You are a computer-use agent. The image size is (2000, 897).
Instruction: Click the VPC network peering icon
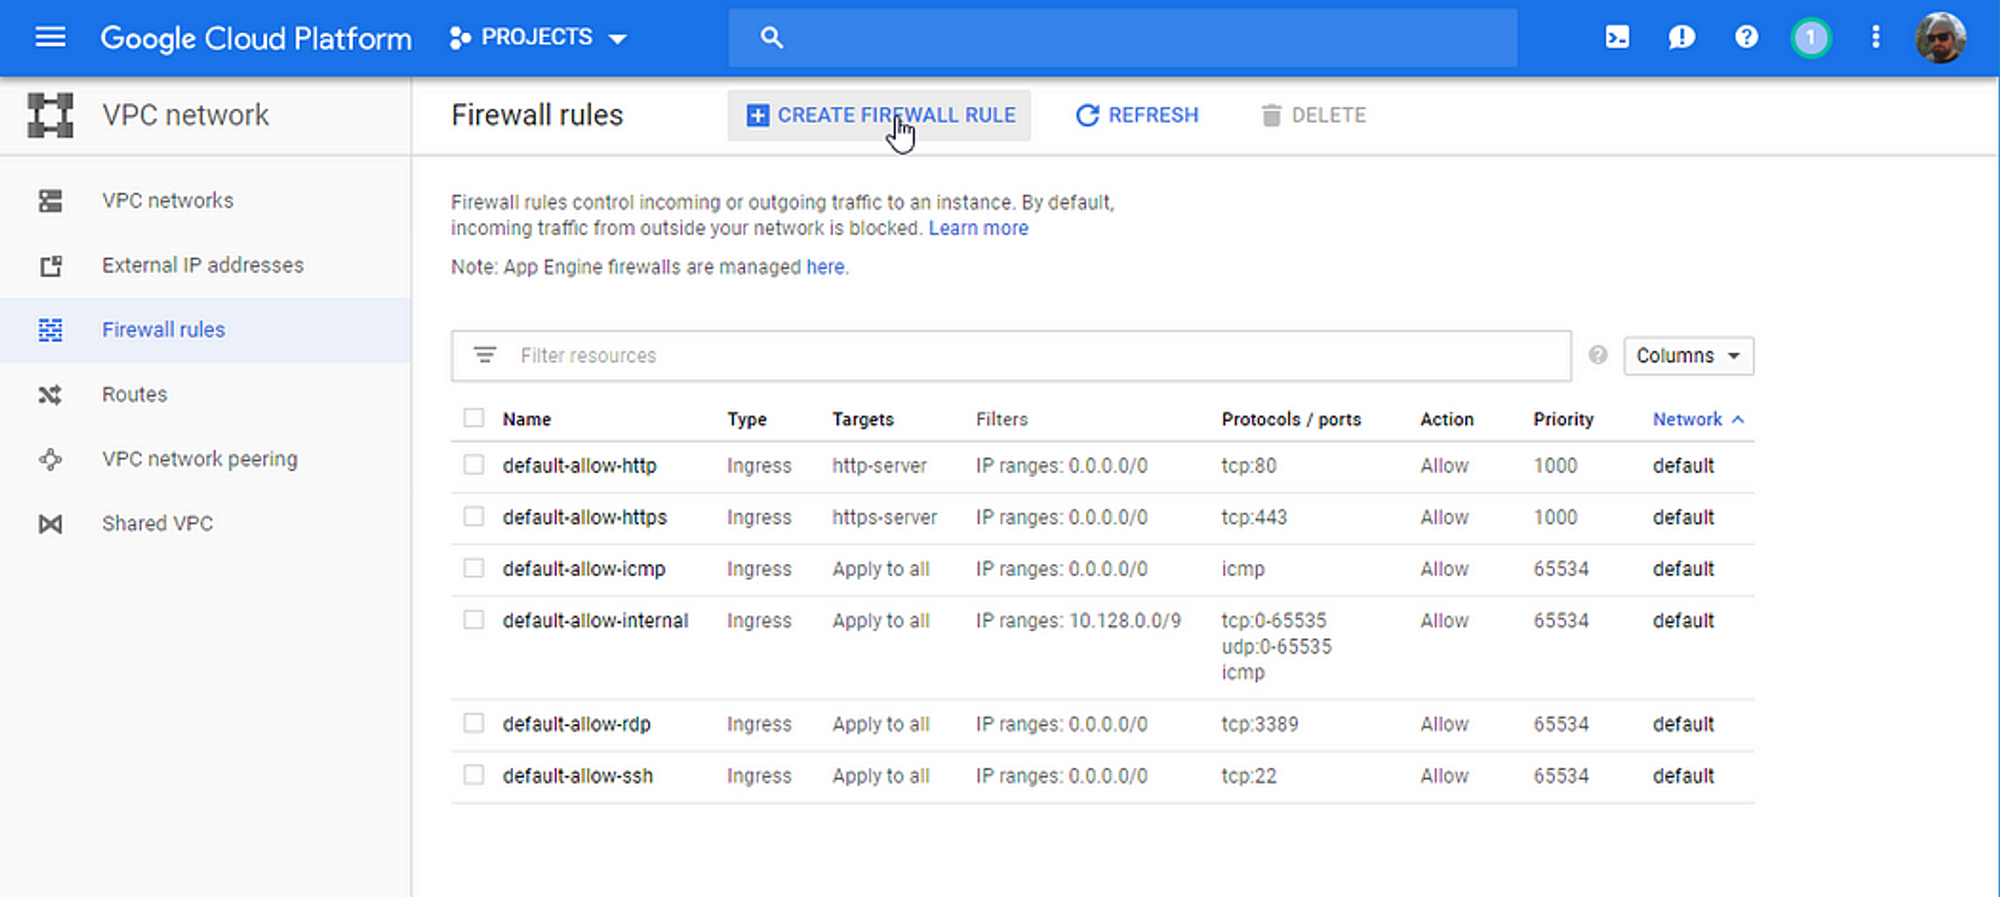(50, 460)
